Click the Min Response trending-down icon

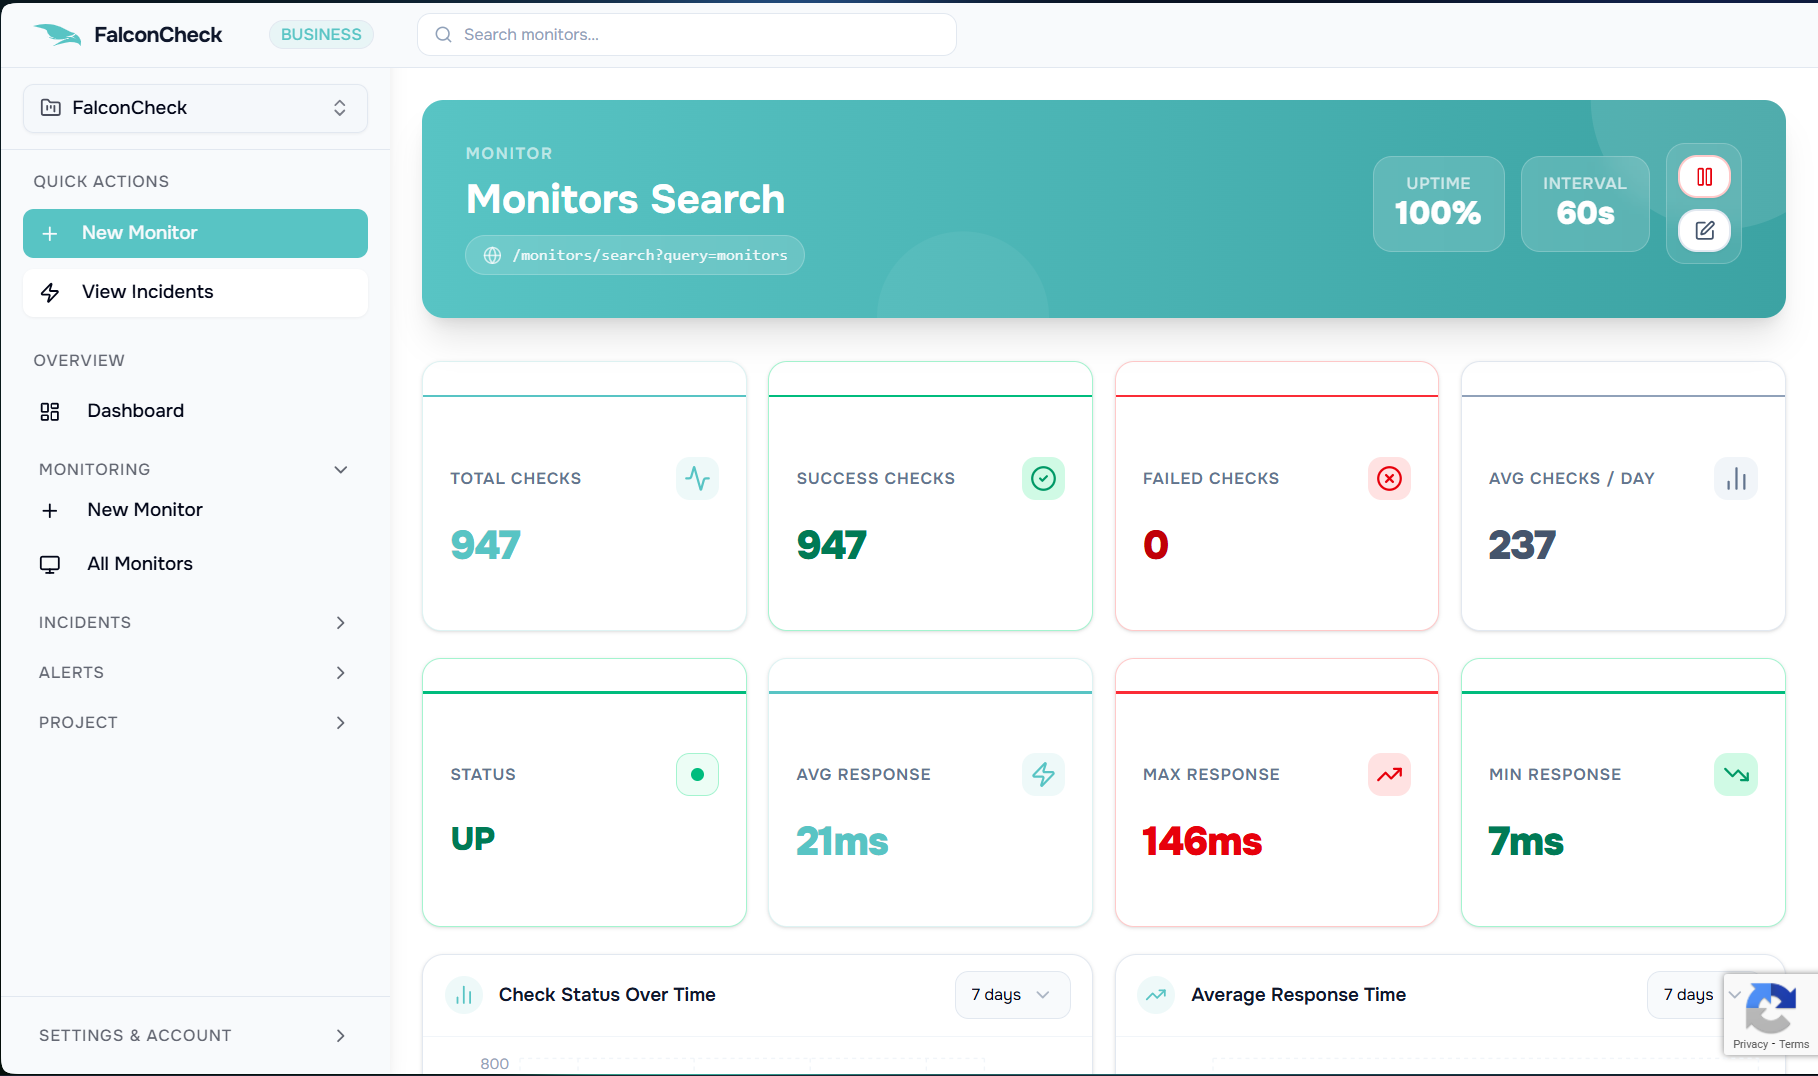tap(1736, 775)
